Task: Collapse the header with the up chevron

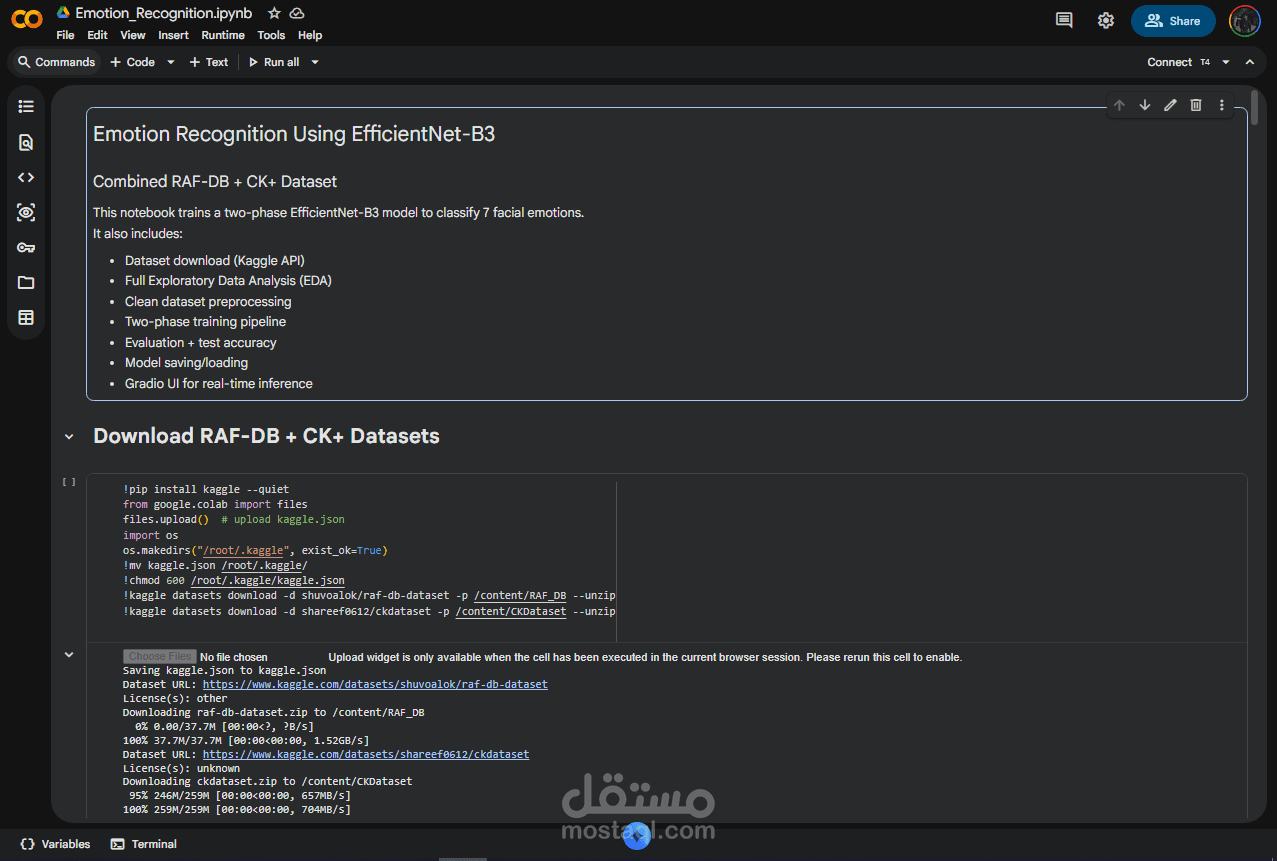Action: 1250,62
